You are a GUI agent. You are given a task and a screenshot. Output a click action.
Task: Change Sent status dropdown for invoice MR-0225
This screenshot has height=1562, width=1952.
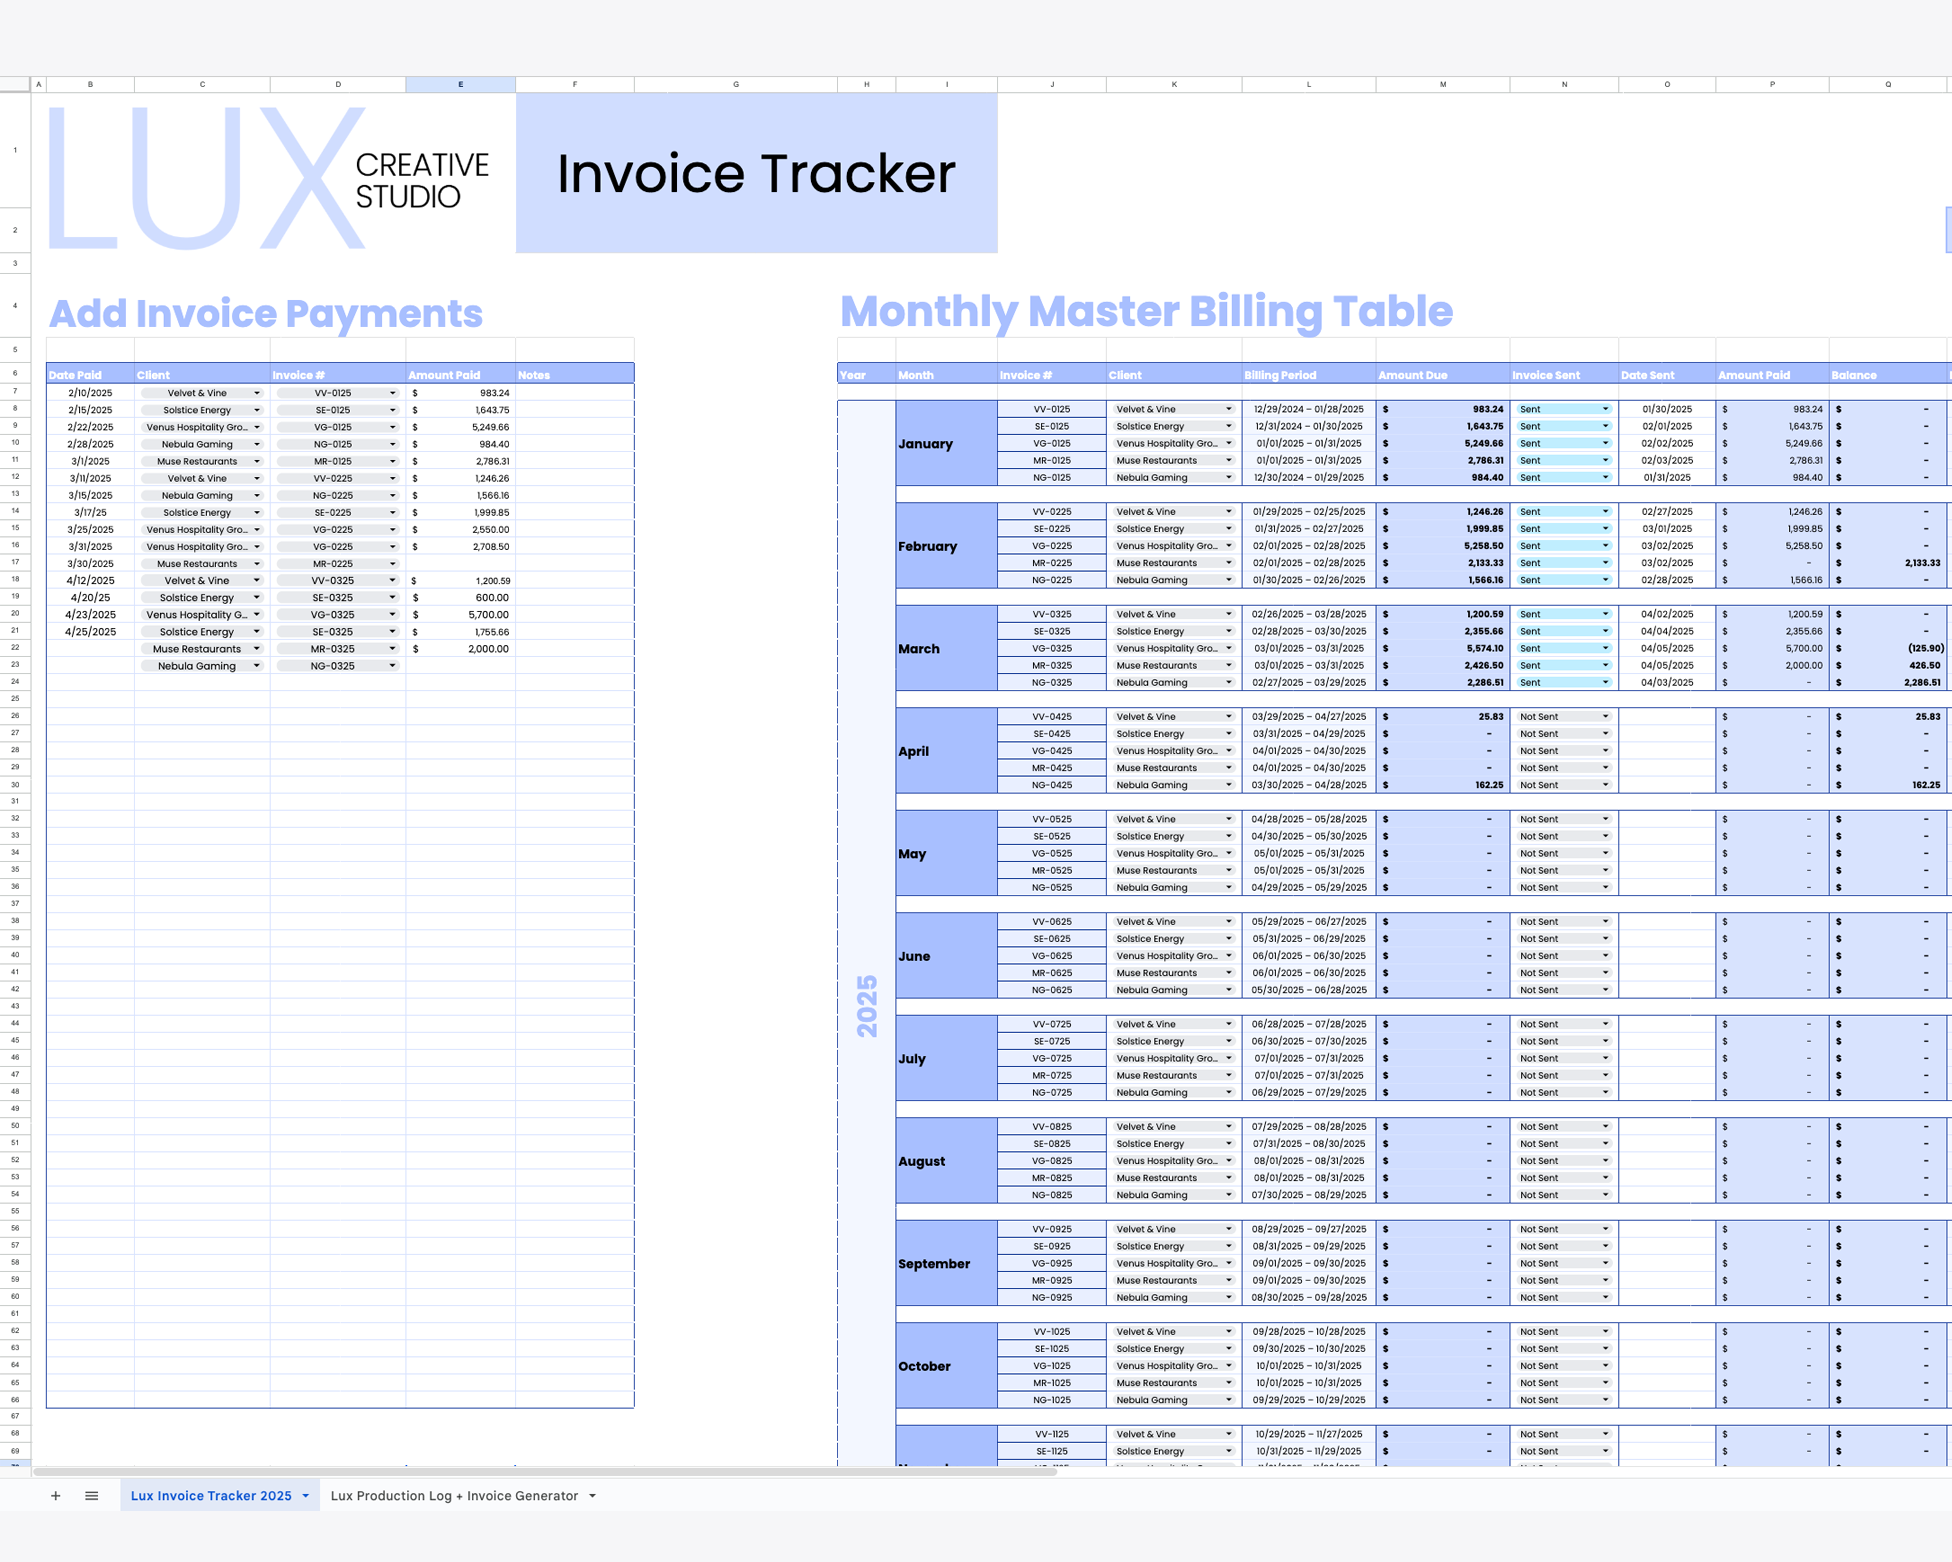coord(1605,563)
